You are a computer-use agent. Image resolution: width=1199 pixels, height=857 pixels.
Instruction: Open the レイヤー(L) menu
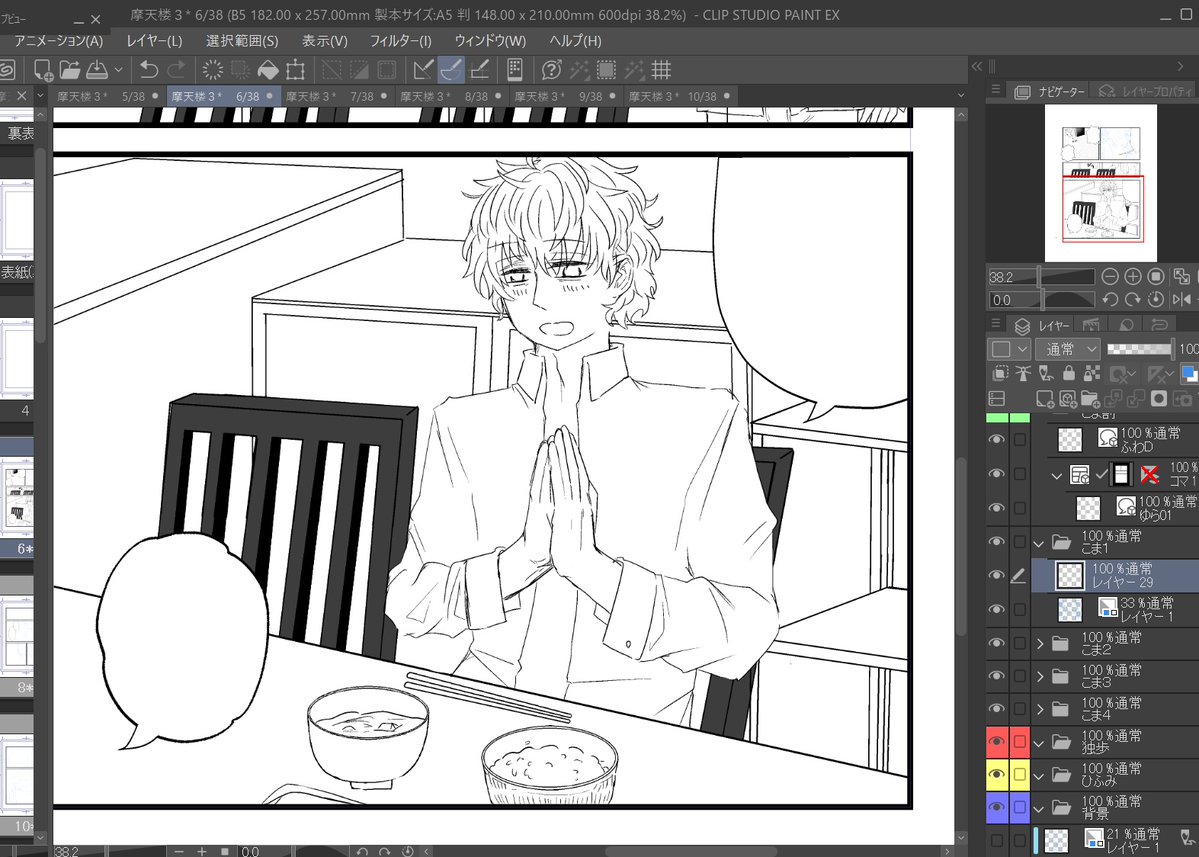point(154,41)
